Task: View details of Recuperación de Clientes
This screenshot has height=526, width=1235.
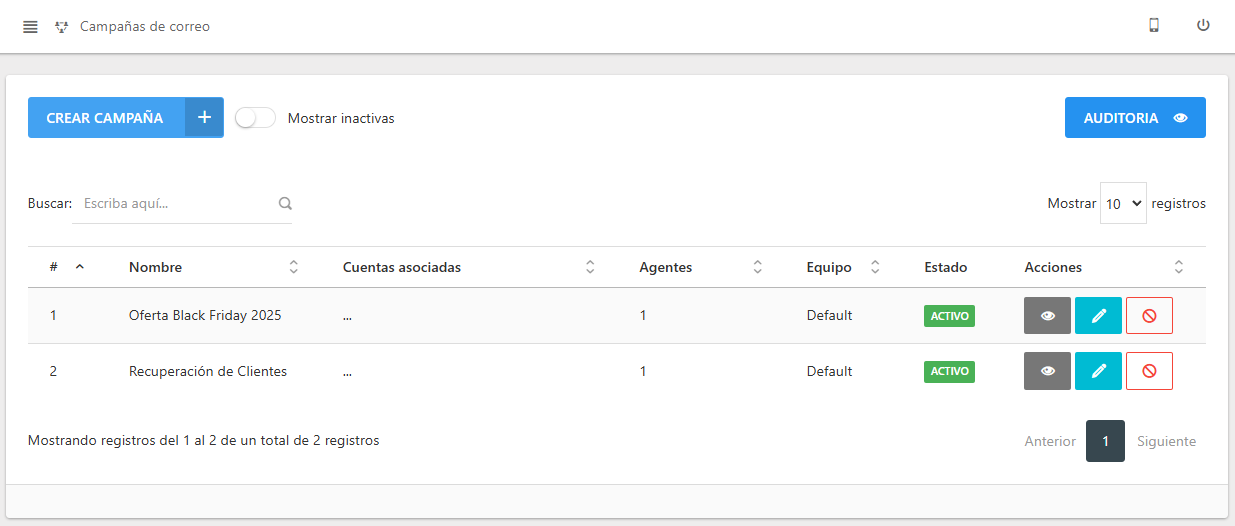Action: (1047, 371)
